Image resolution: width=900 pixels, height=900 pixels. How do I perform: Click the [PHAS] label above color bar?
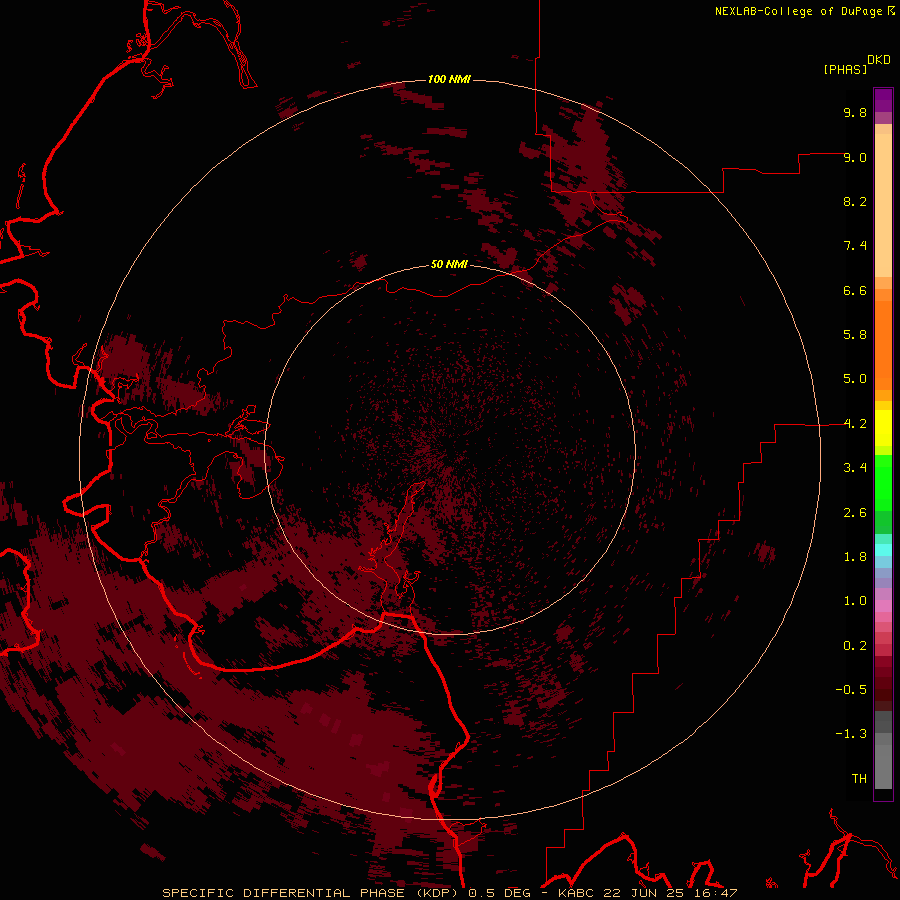tap(845, 70)
